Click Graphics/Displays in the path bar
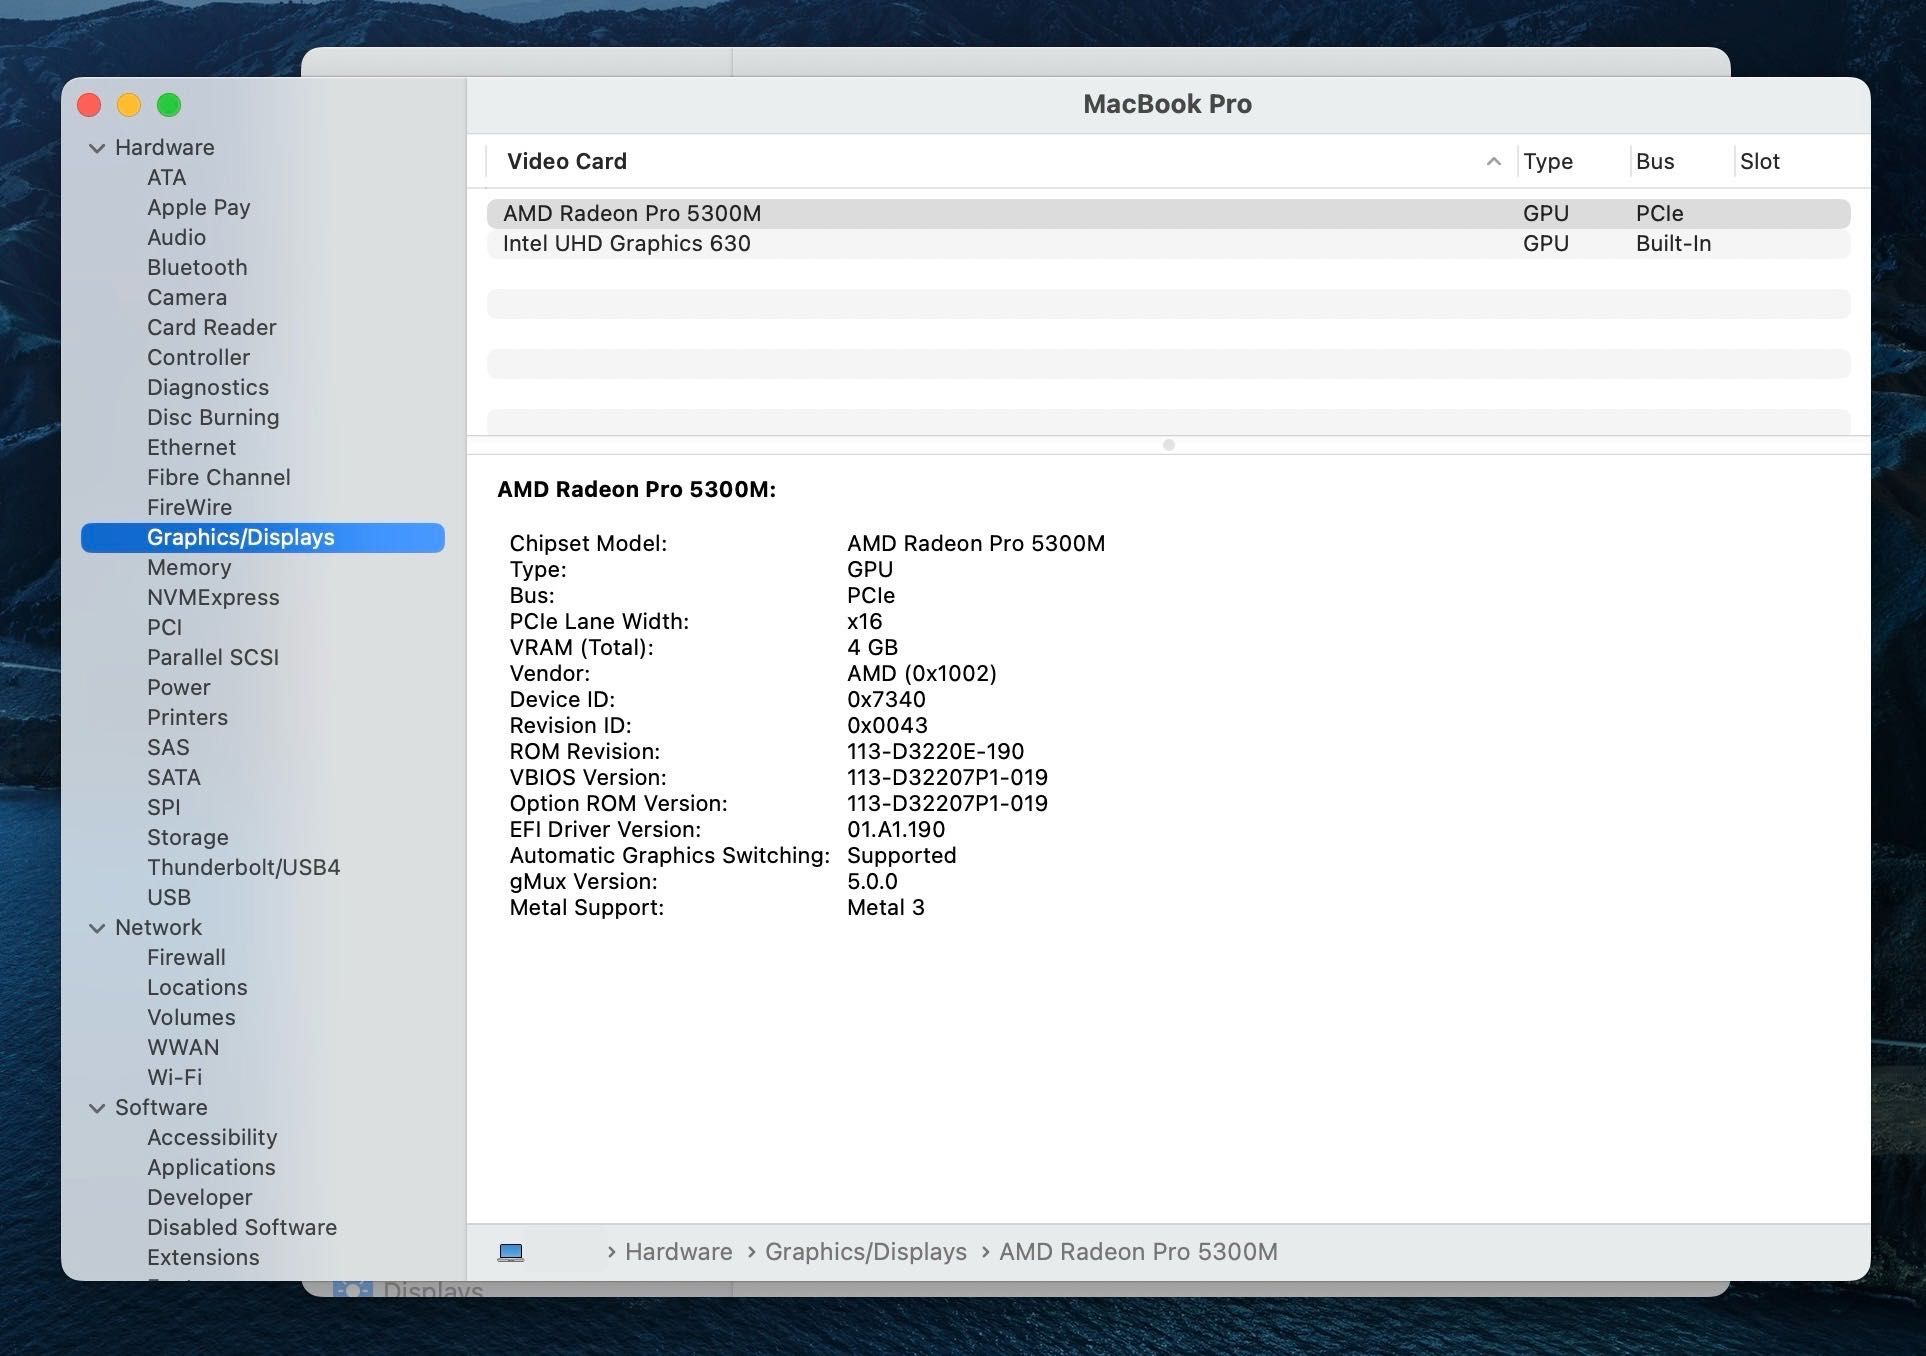The height and width of the screenshot is (1356, 1926). [x=865, y=1252]
